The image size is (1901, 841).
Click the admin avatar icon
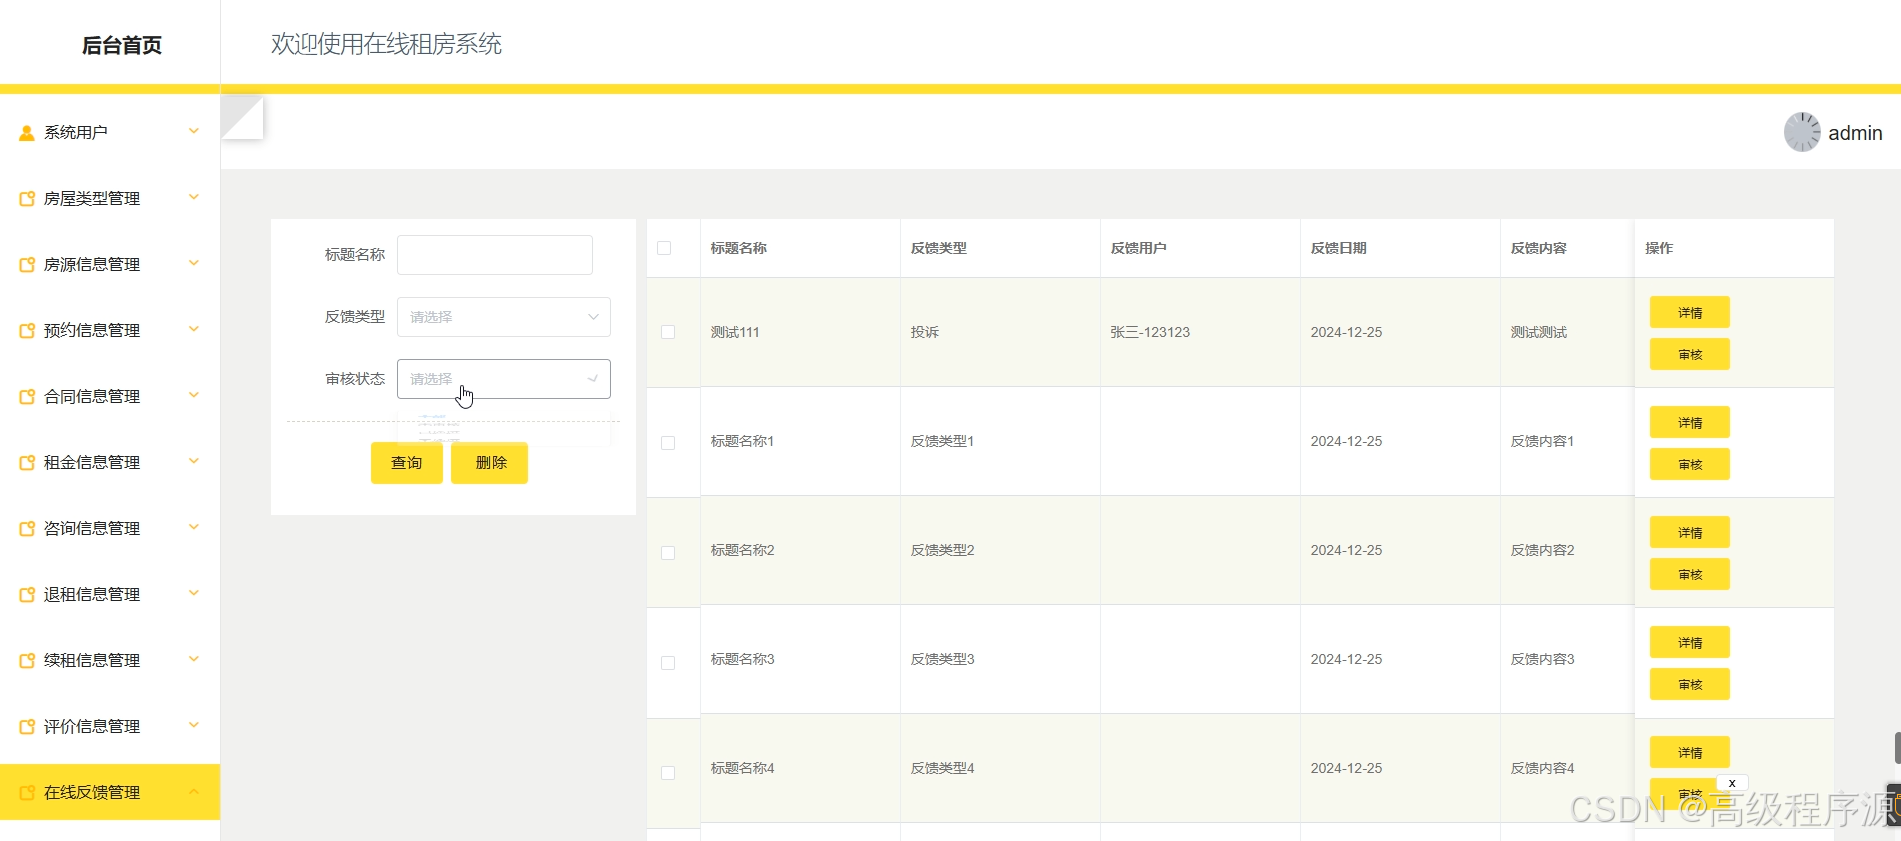pos(1802,132)
